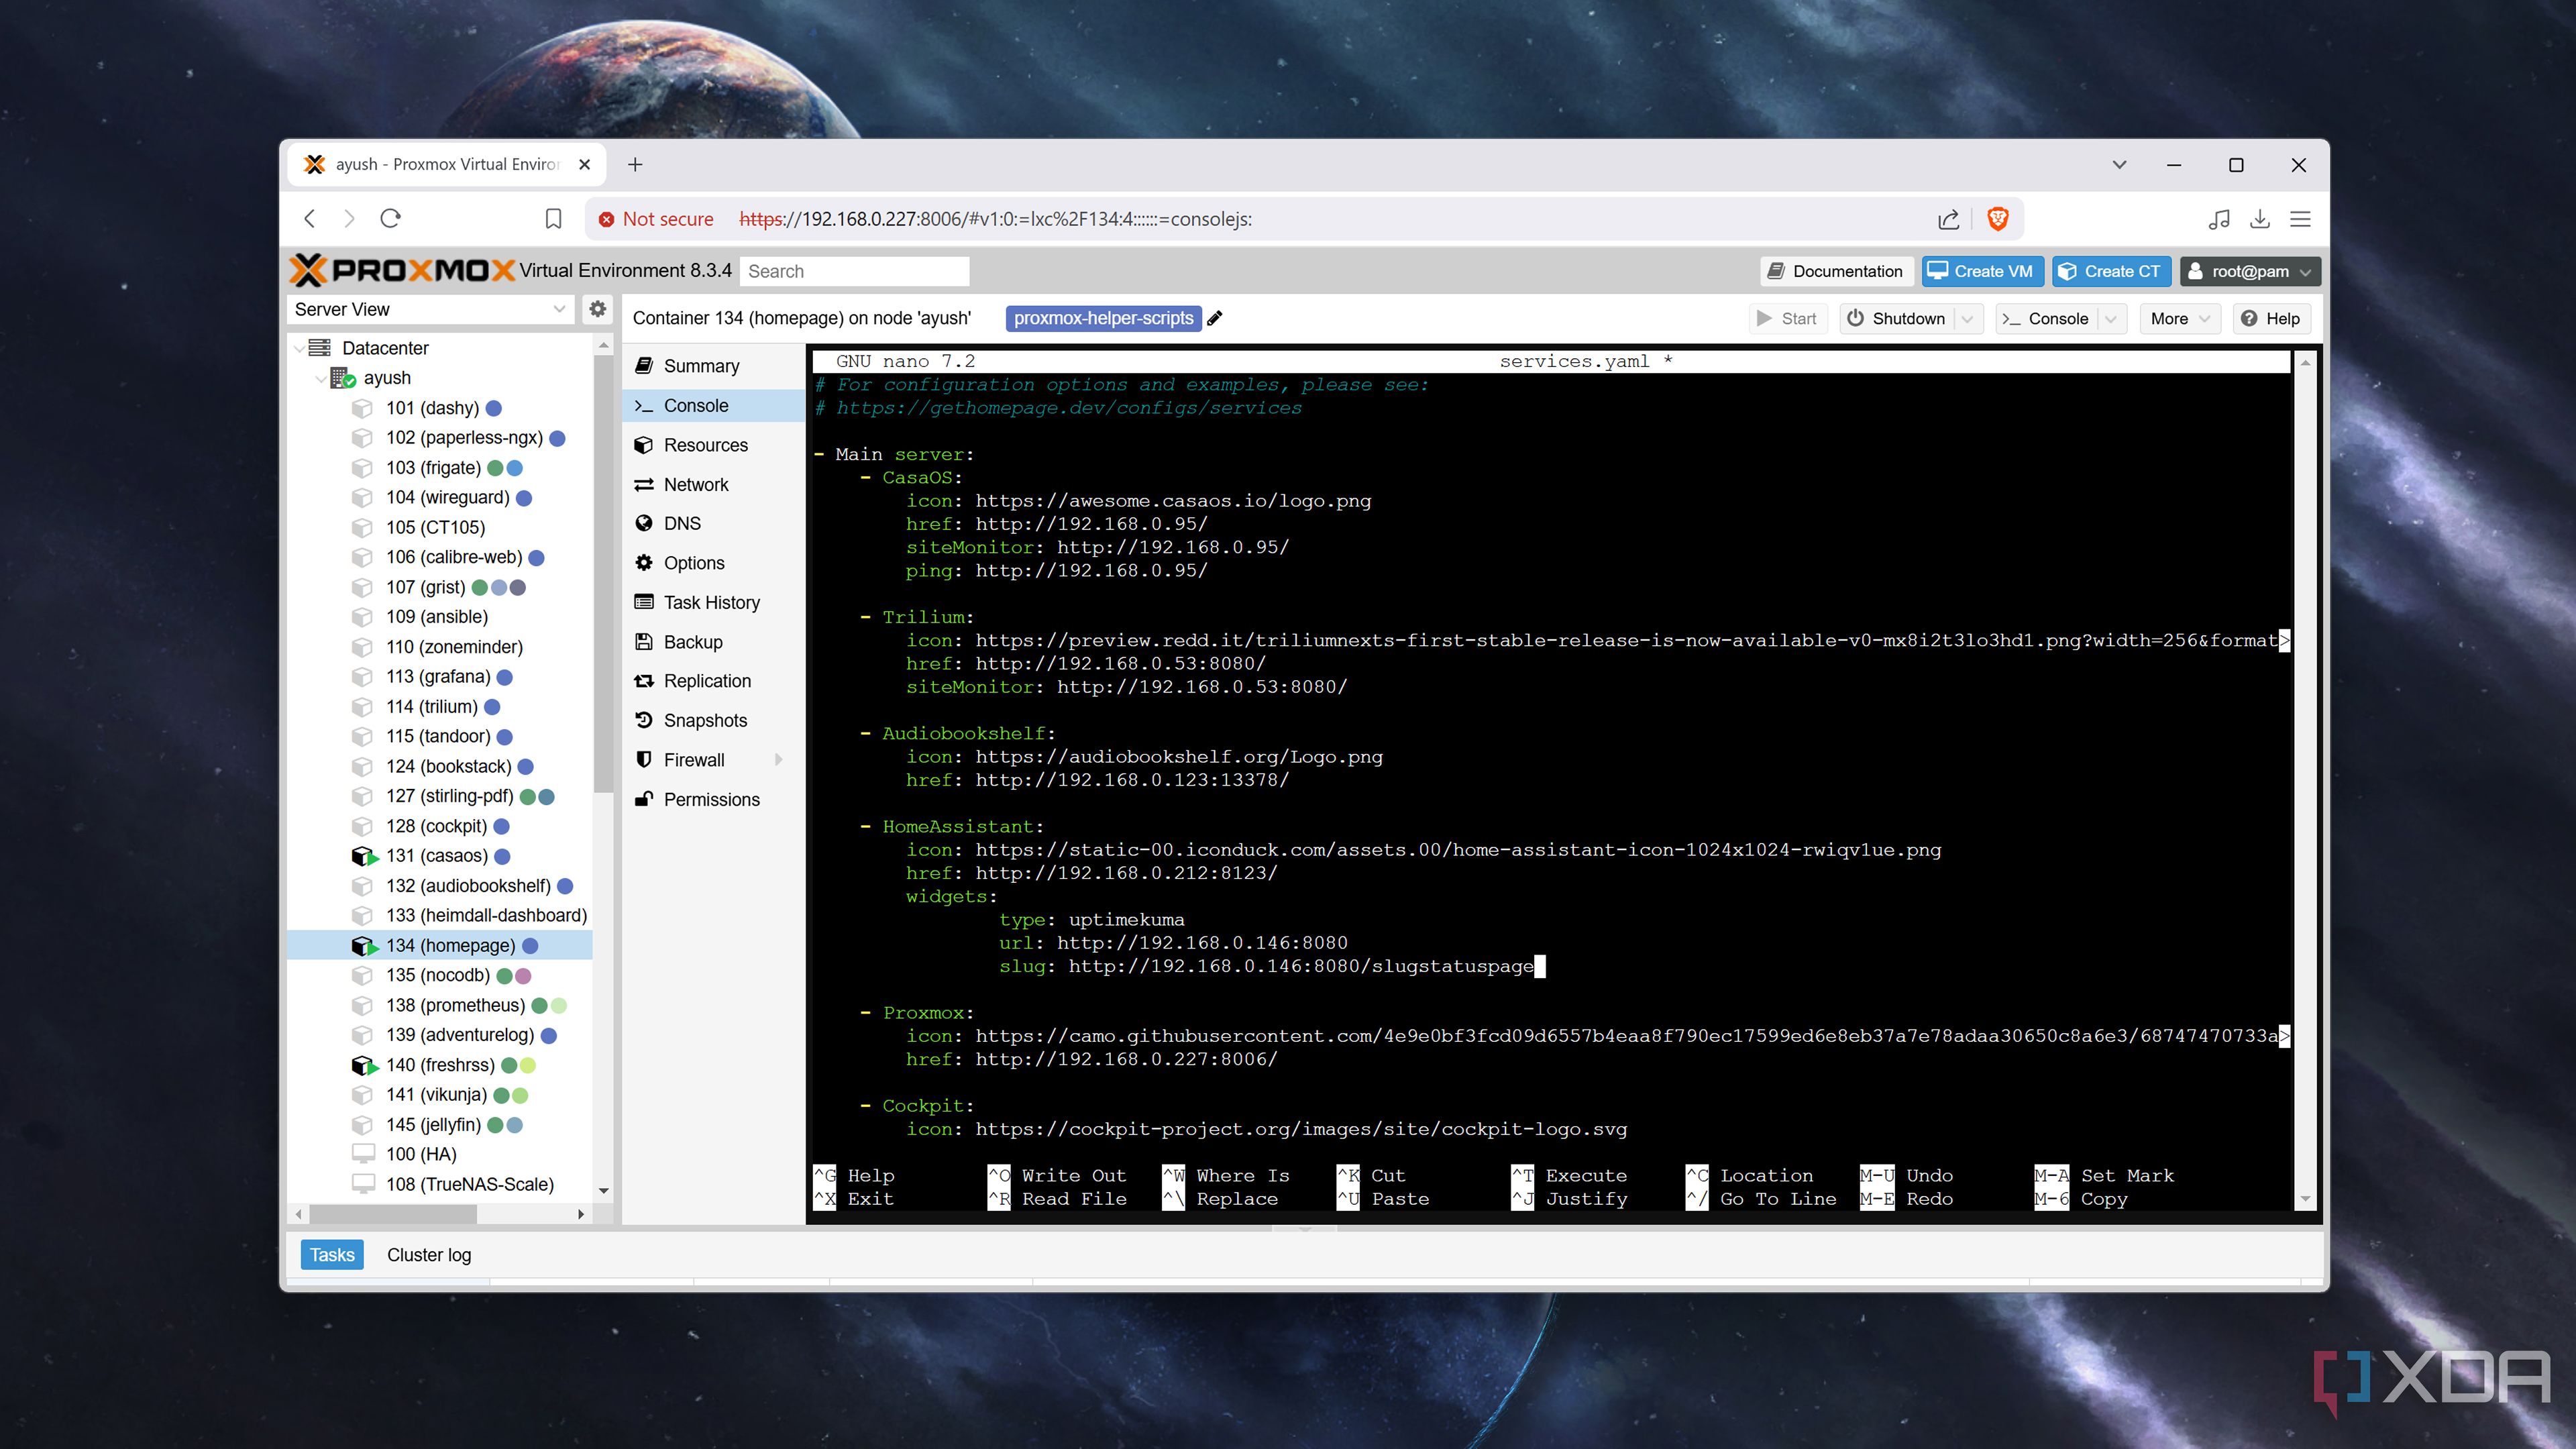Image resolution: width=2576 pixels, height=1449 pixels.
Task: Open the browser playlist music icon
Action: tap(2219, 219)
